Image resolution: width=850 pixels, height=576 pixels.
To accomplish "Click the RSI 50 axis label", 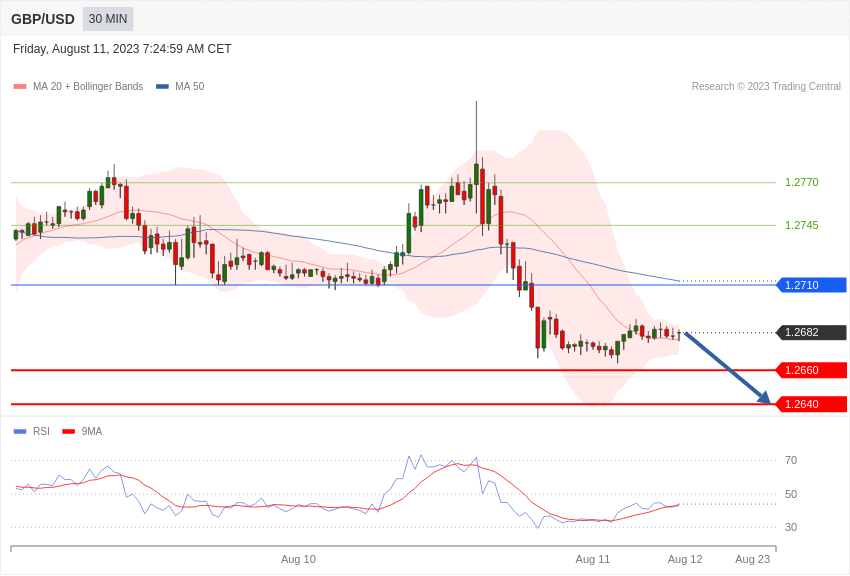I will (791, 494).
